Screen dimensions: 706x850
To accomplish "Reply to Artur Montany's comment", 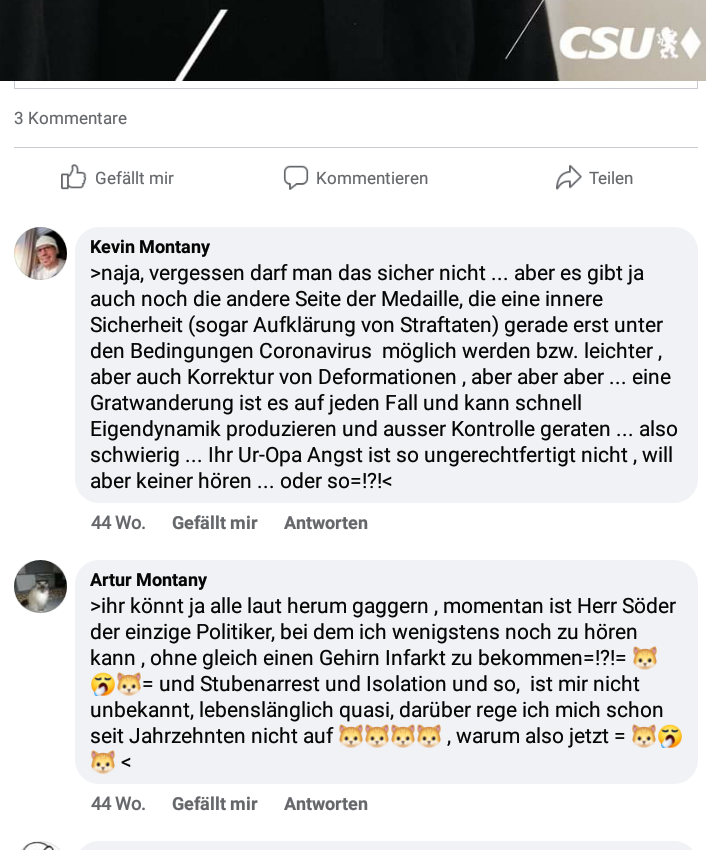I will [326, 804].
